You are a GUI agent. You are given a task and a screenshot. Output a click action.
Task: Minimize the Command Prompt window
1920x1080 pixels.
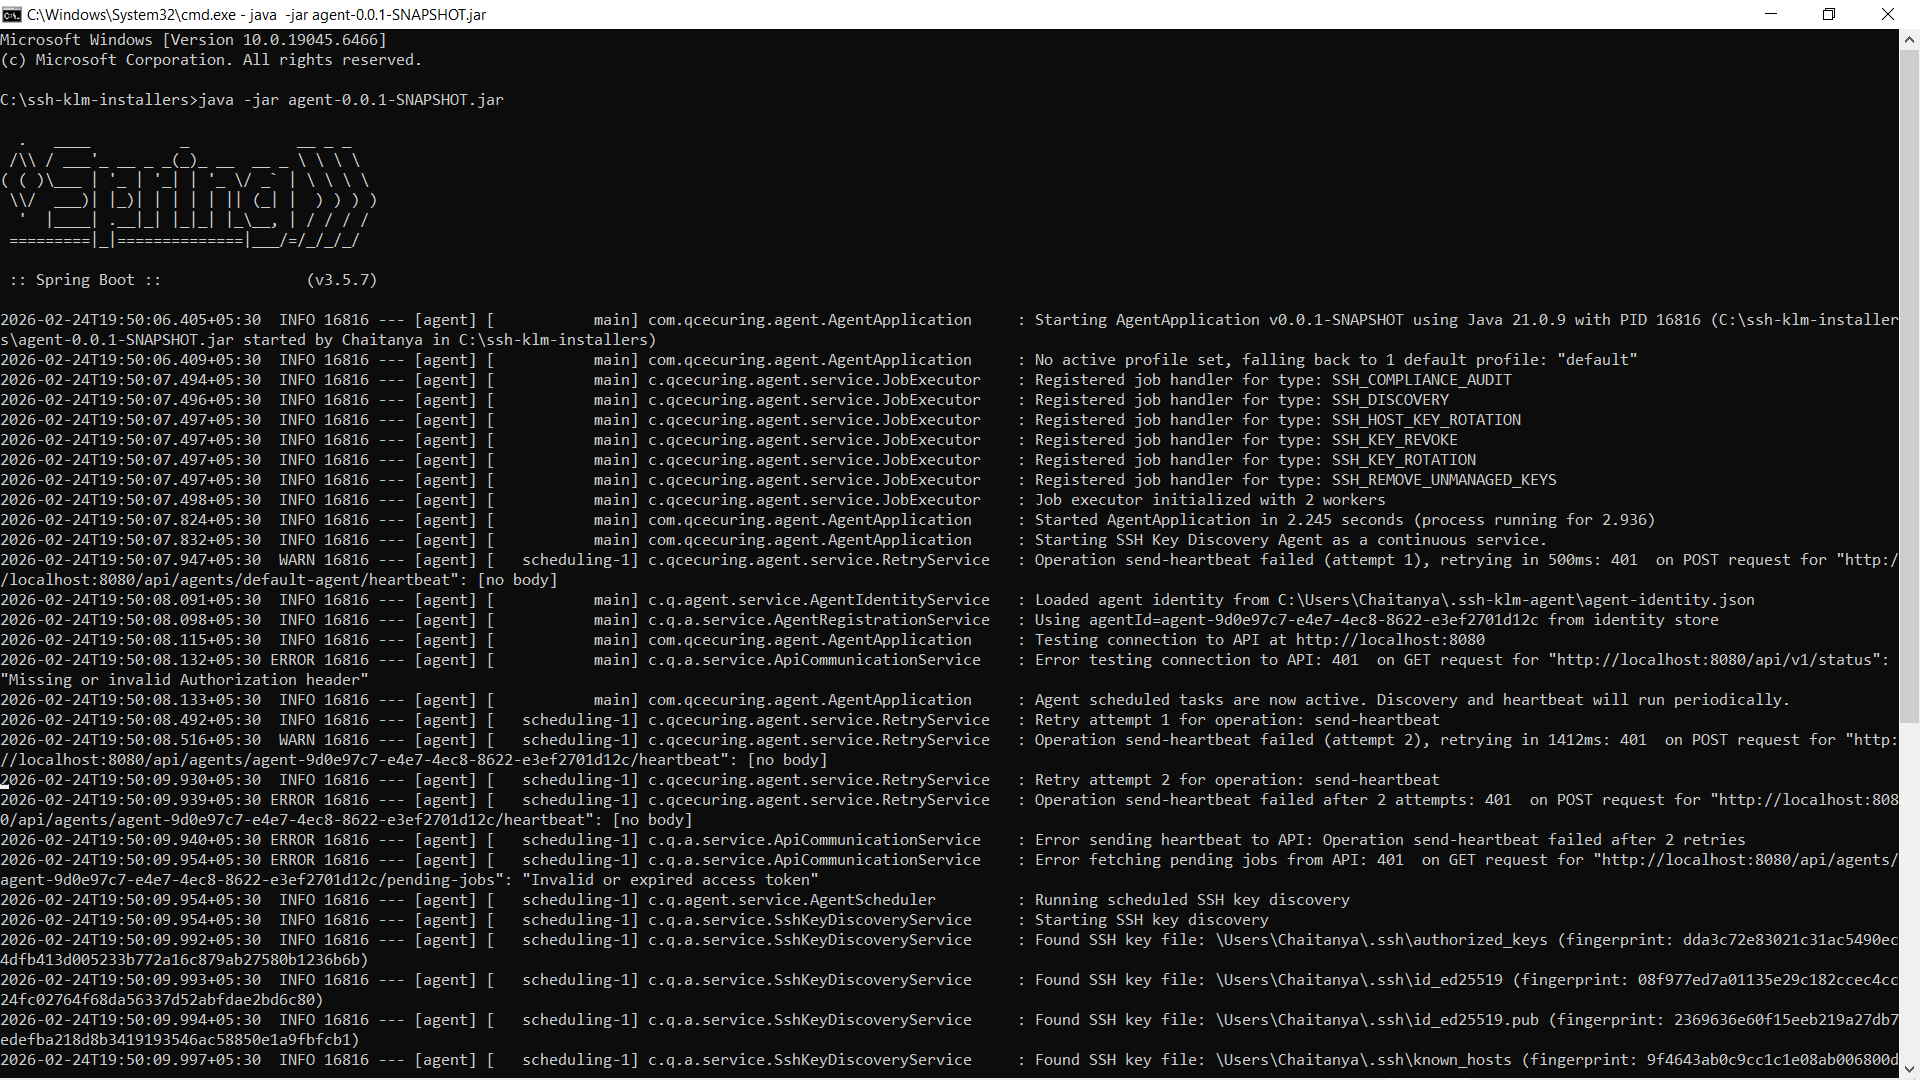coord(1771,14)
